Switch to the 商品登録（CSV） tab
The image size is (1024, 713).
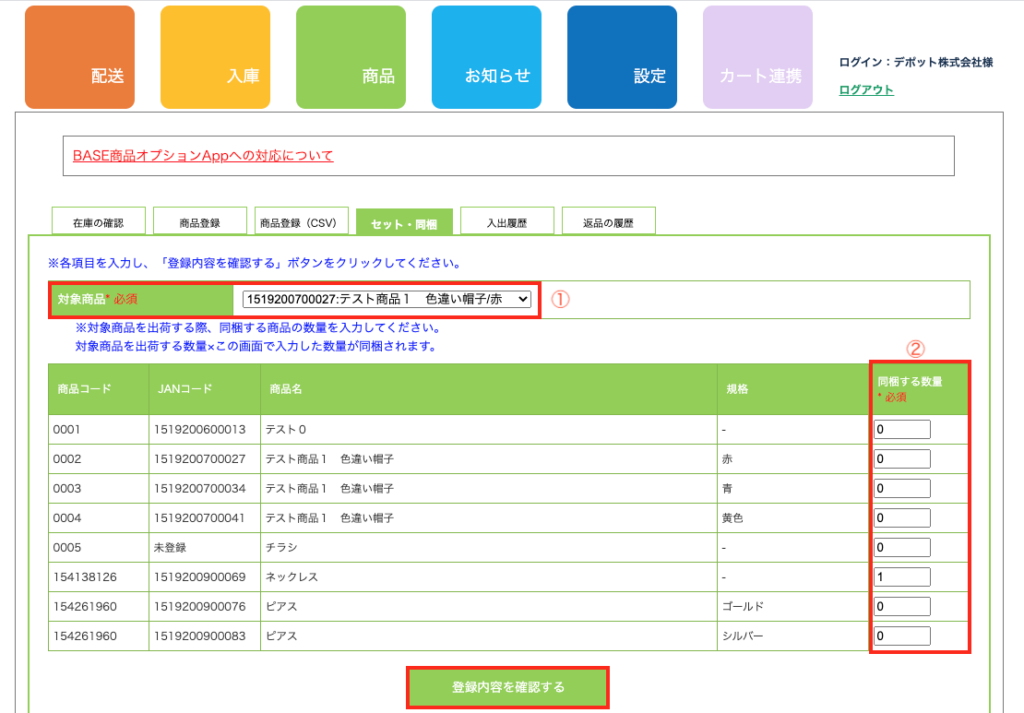pos(301,222)
